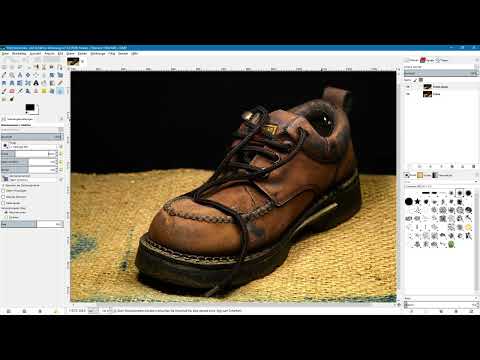This screenshot has width=480, height=360.
Task: Click the lower layer arrow button
Action: 441,166
